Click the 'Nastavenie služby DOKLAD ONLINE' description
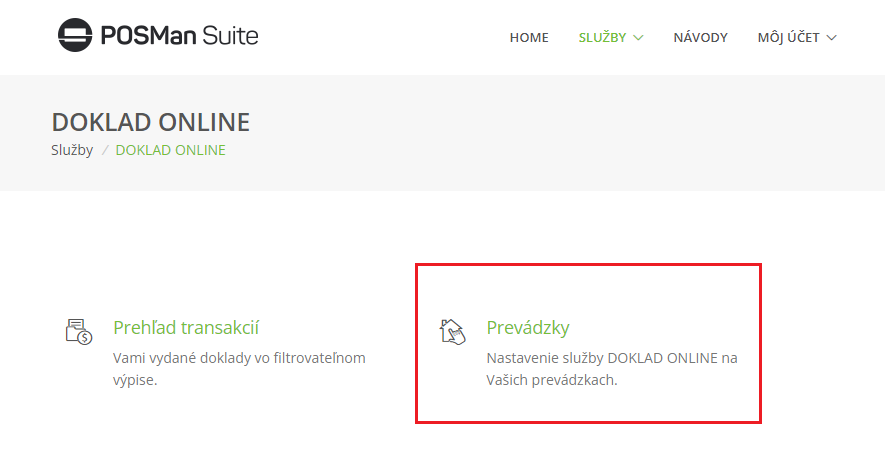Screen dimensions: 885x469 point(612,369)
